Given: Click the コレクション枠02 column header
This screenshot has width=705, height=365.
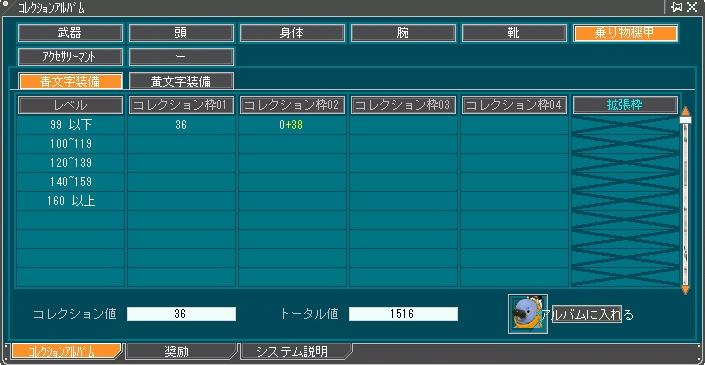Looking at the screenshot, I should (292, 105).
